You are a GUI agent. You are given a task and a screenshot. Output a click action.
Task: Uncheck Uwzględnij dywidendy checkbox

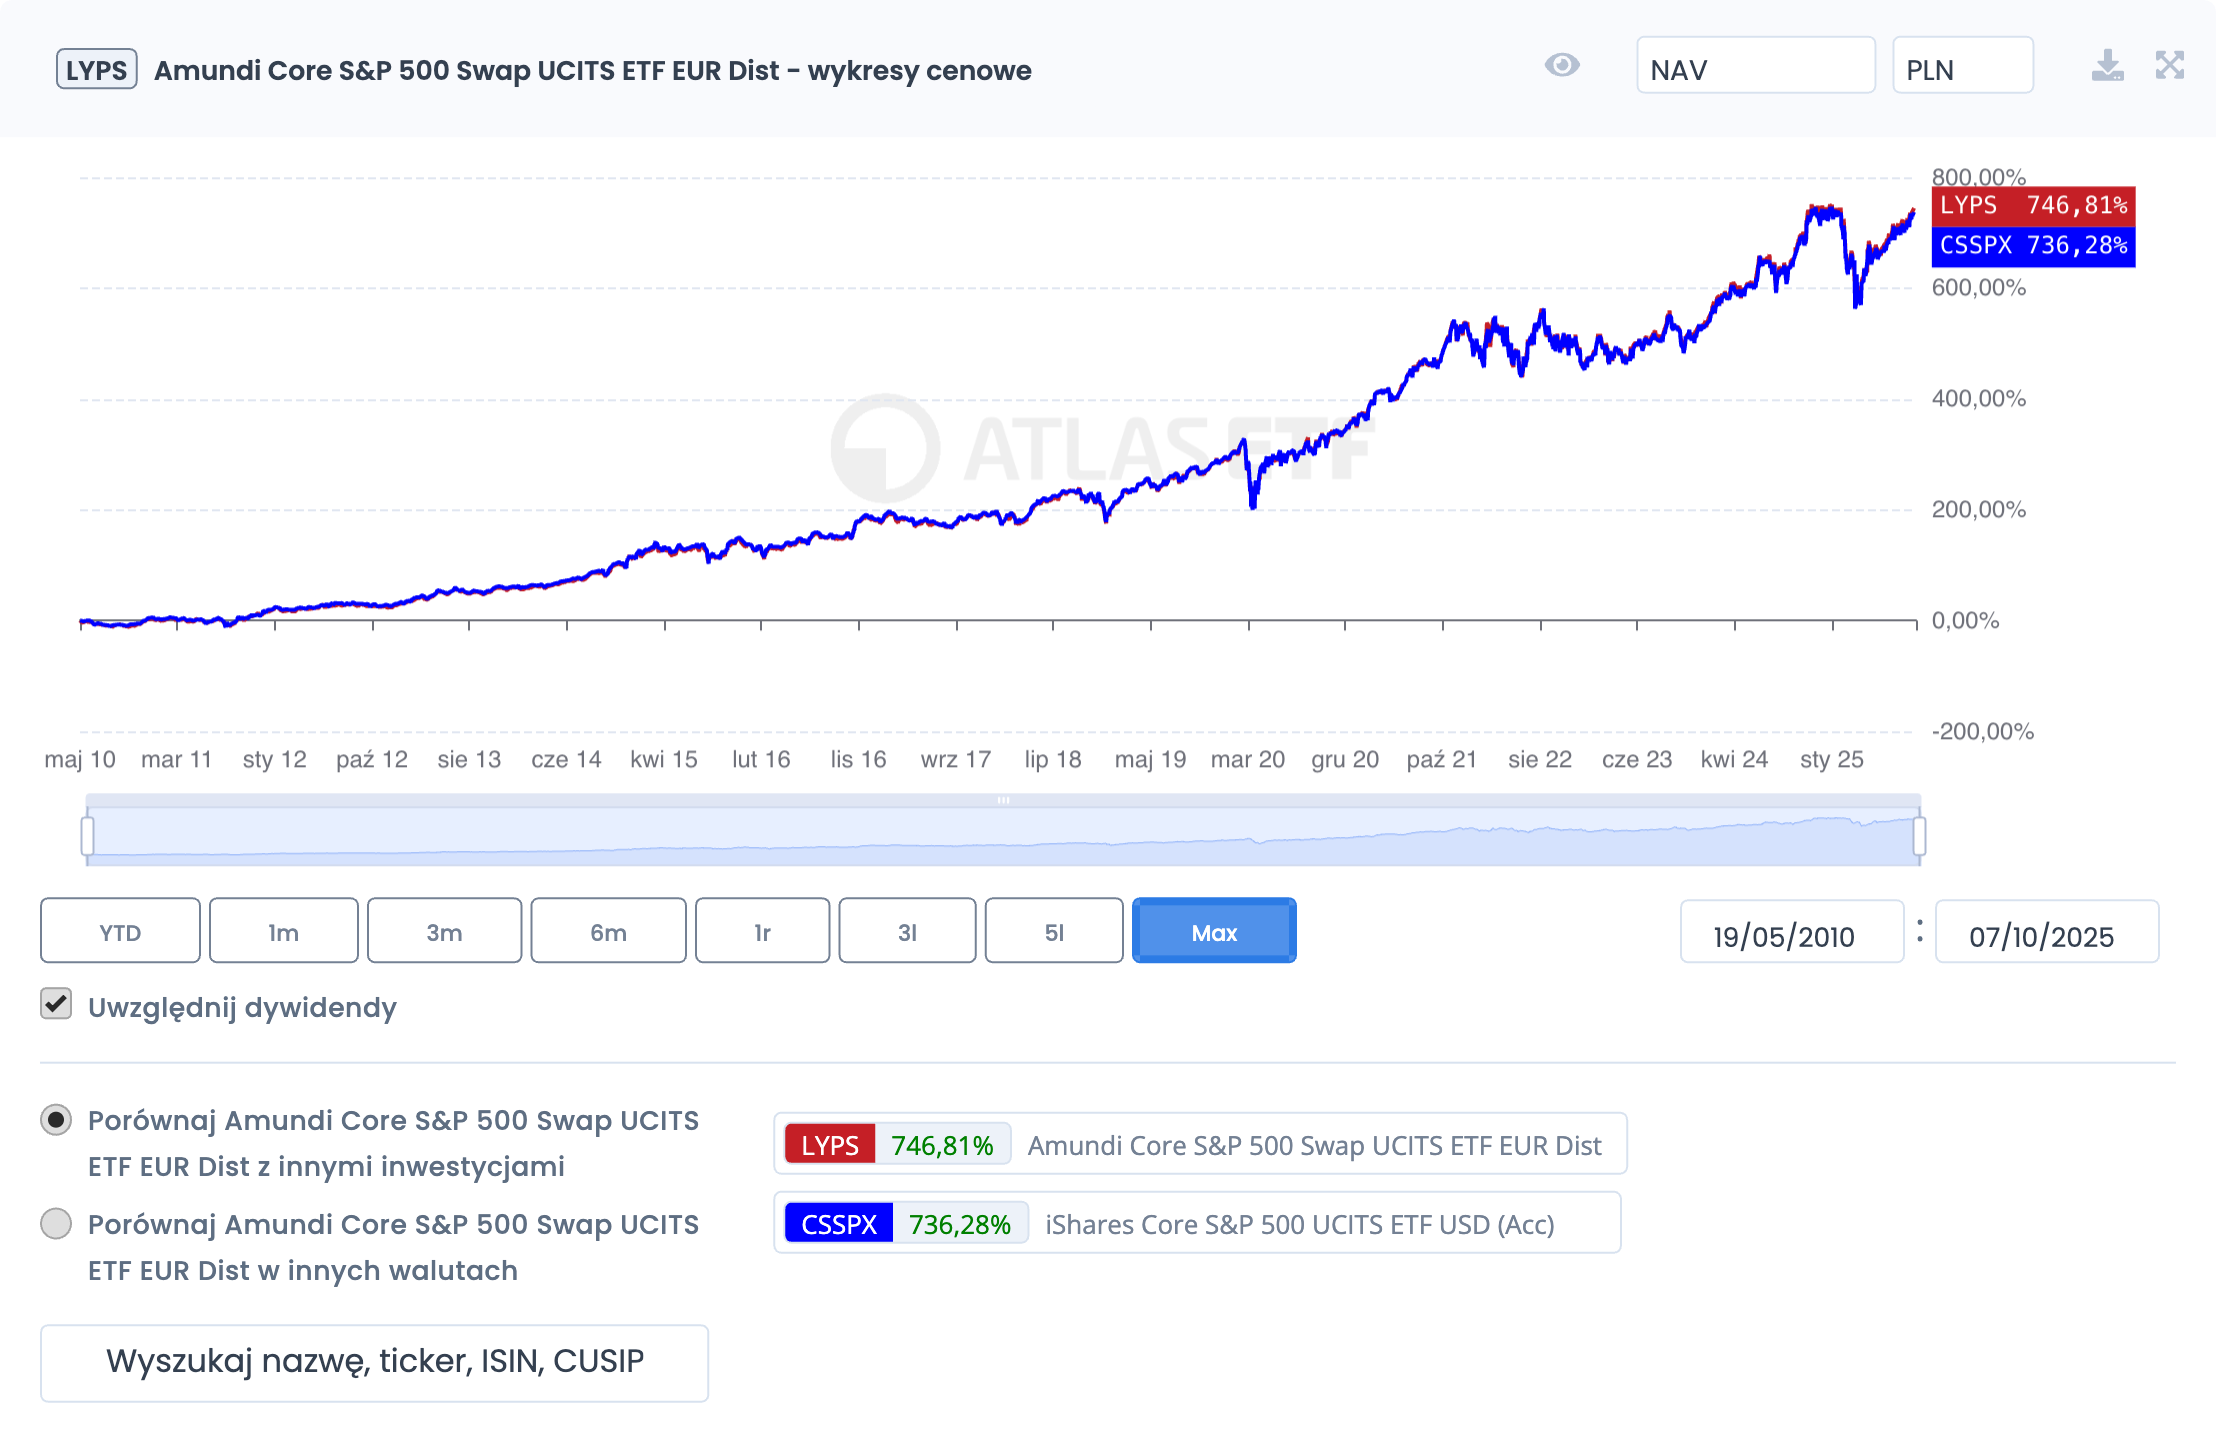tap(56, 1004)
